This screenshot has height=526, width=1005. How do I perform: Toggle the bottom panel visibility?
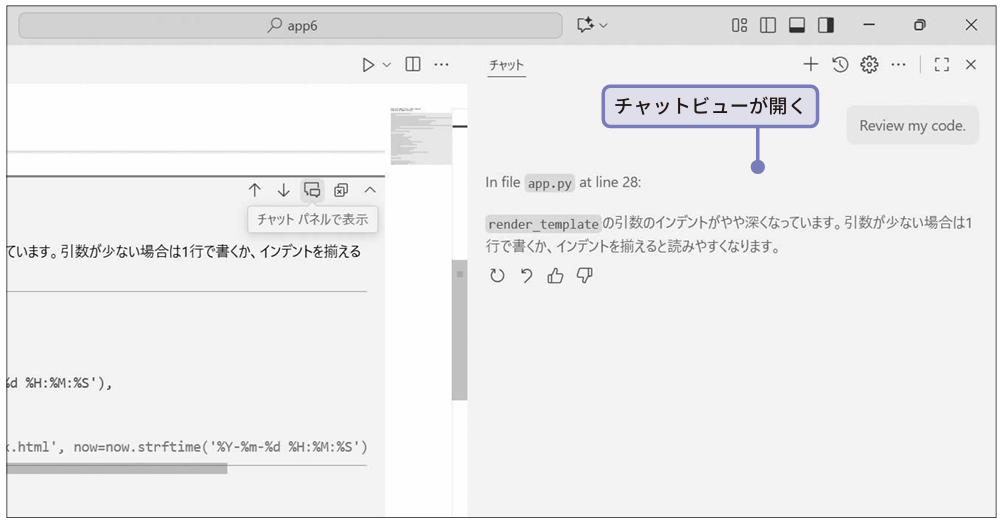[797, 25]
